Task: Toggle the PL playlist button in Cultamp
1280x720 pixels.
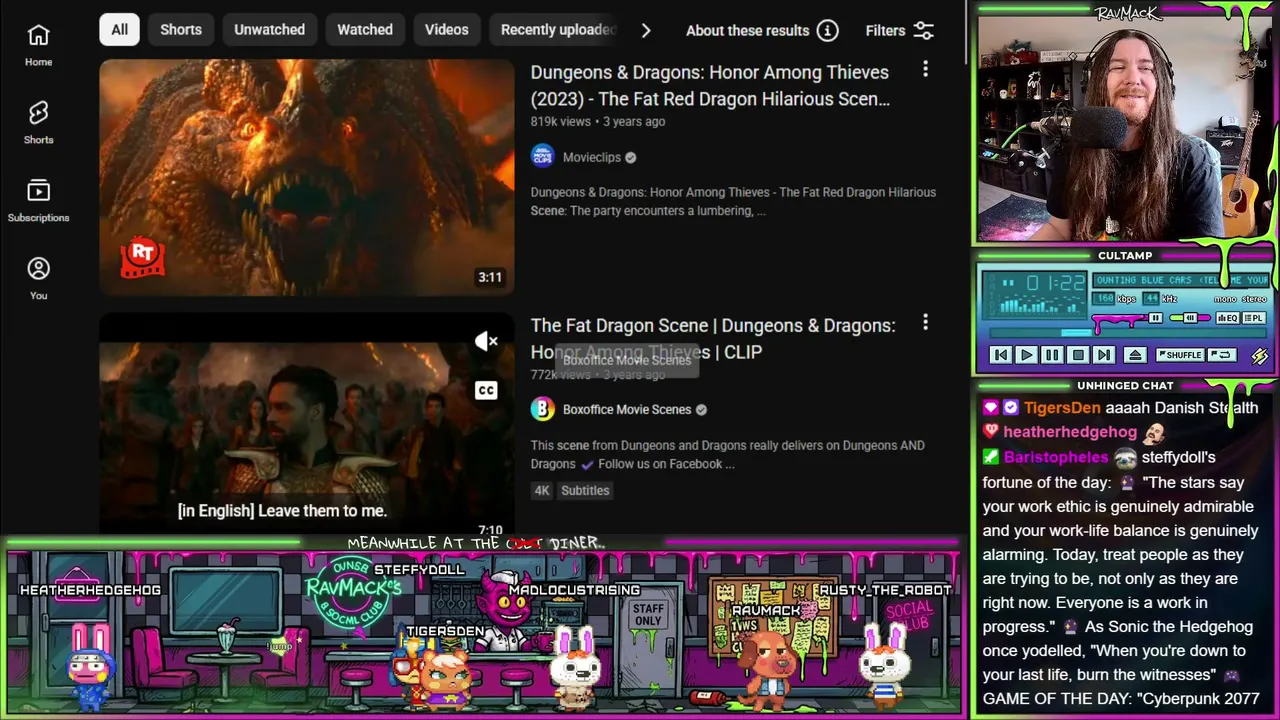Action: coord(1253,318)
